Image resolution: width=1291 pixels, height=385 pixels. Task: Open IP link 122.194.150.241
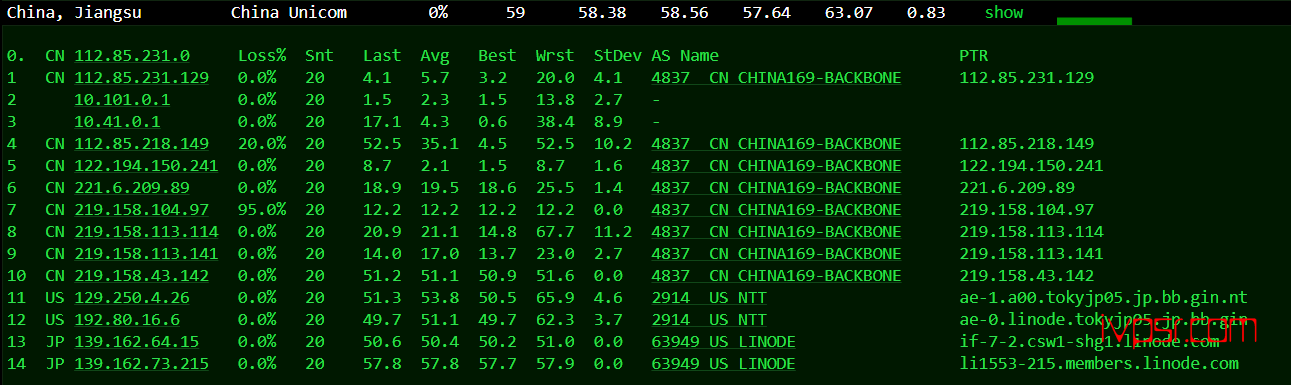coord(146,166)
